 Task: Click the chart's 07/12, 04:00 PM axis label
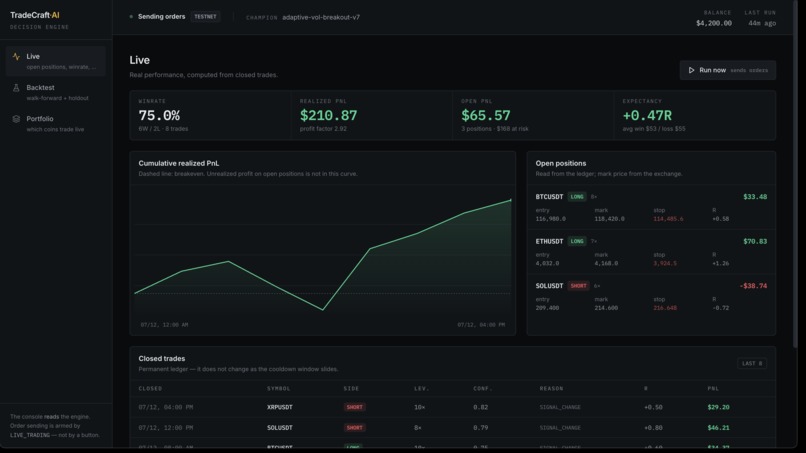[481, 325]
